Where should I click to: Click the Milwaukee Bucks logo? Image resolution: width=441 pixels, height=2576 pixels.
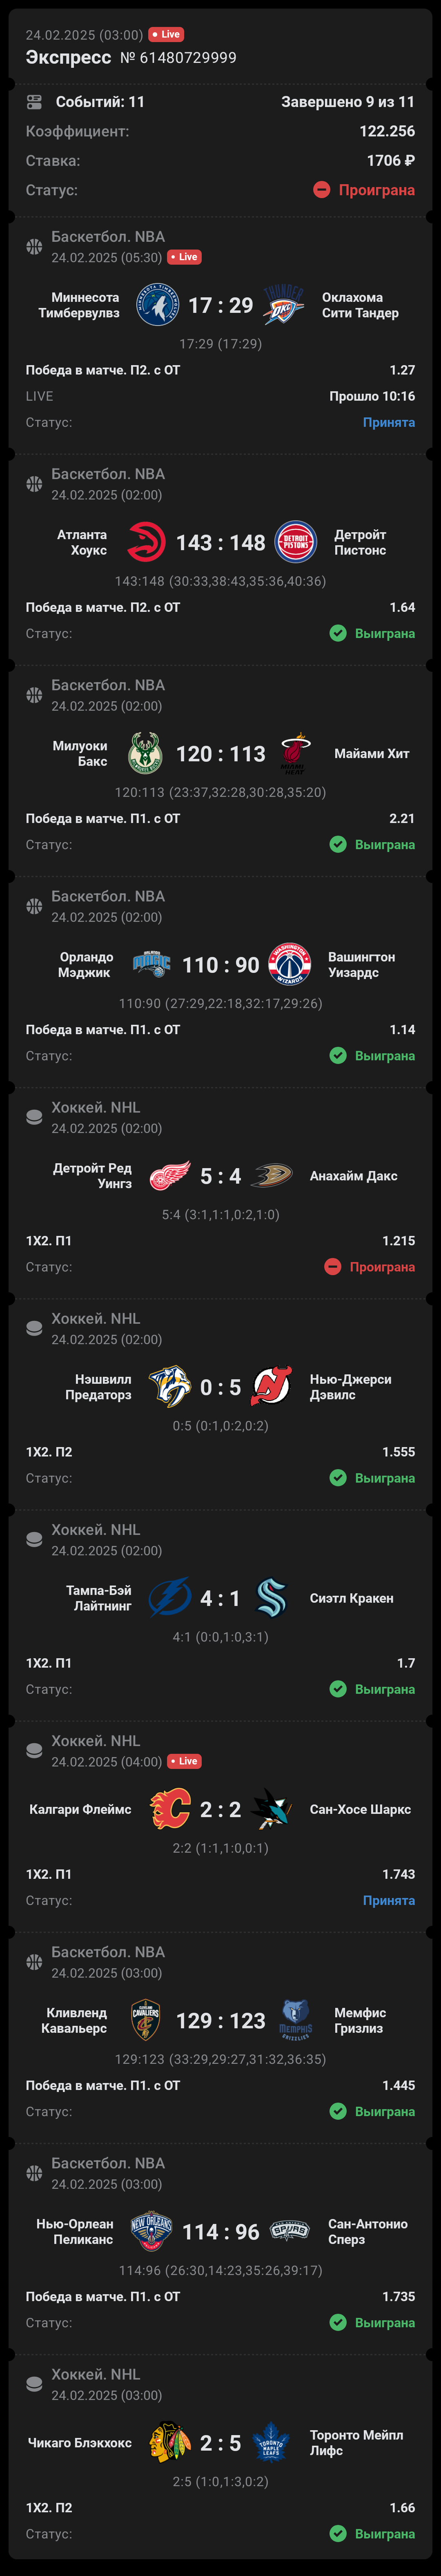(146, 753)
